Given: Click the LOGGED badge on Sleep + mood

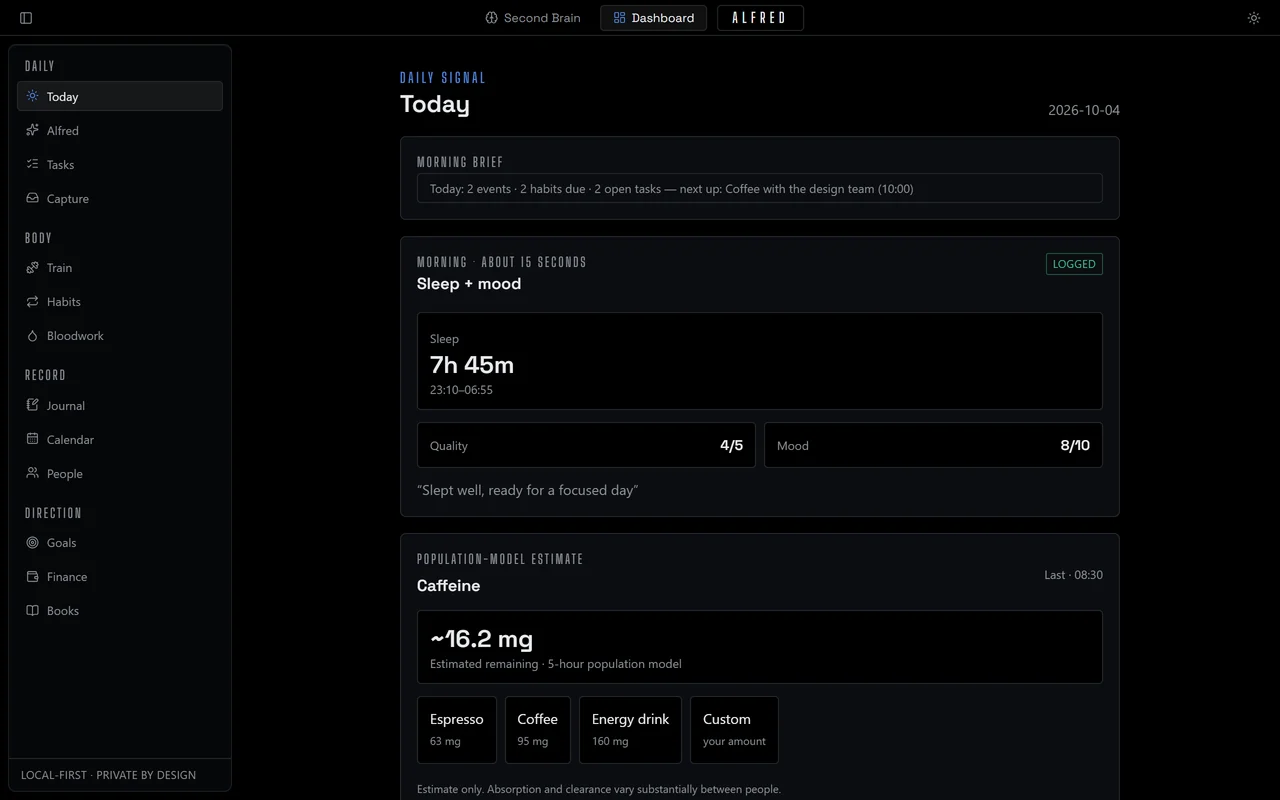Looking at the screenshot, I should click(1074, 264).
